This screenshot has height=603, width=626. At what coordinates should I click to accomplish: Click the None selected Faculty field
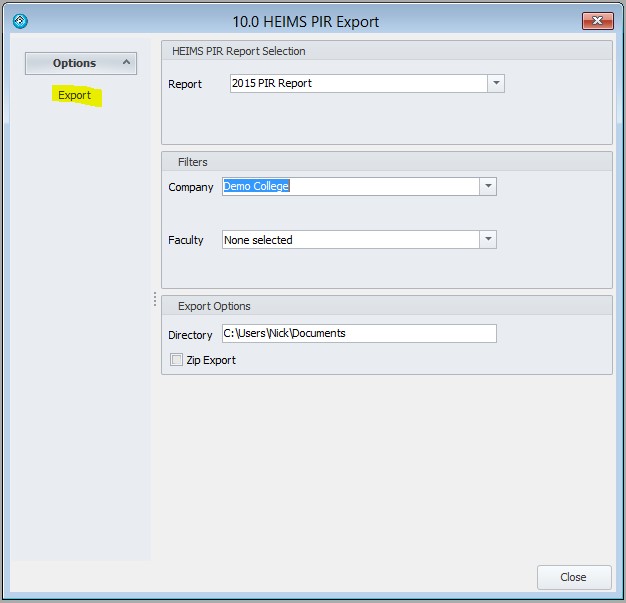coord(350,240)
